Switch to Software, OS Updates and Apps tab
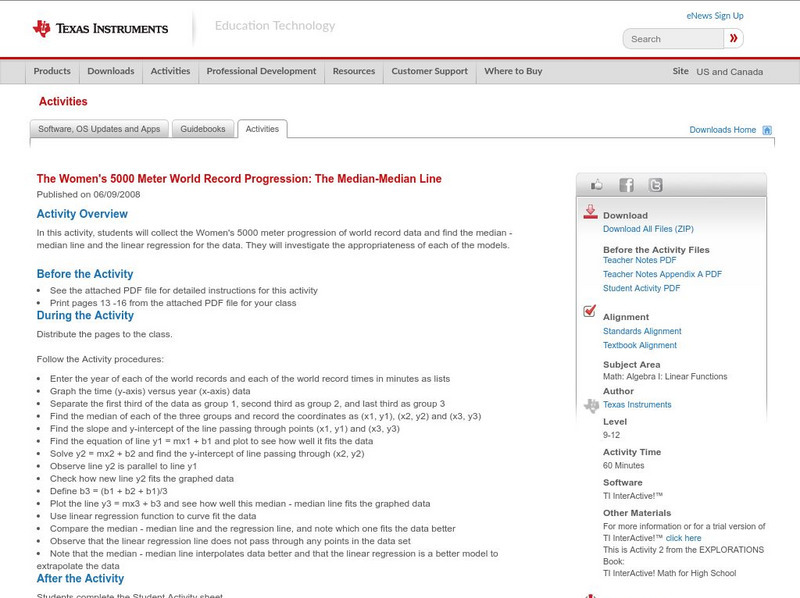This screenshot has height=598, width=800. point(99,129)
